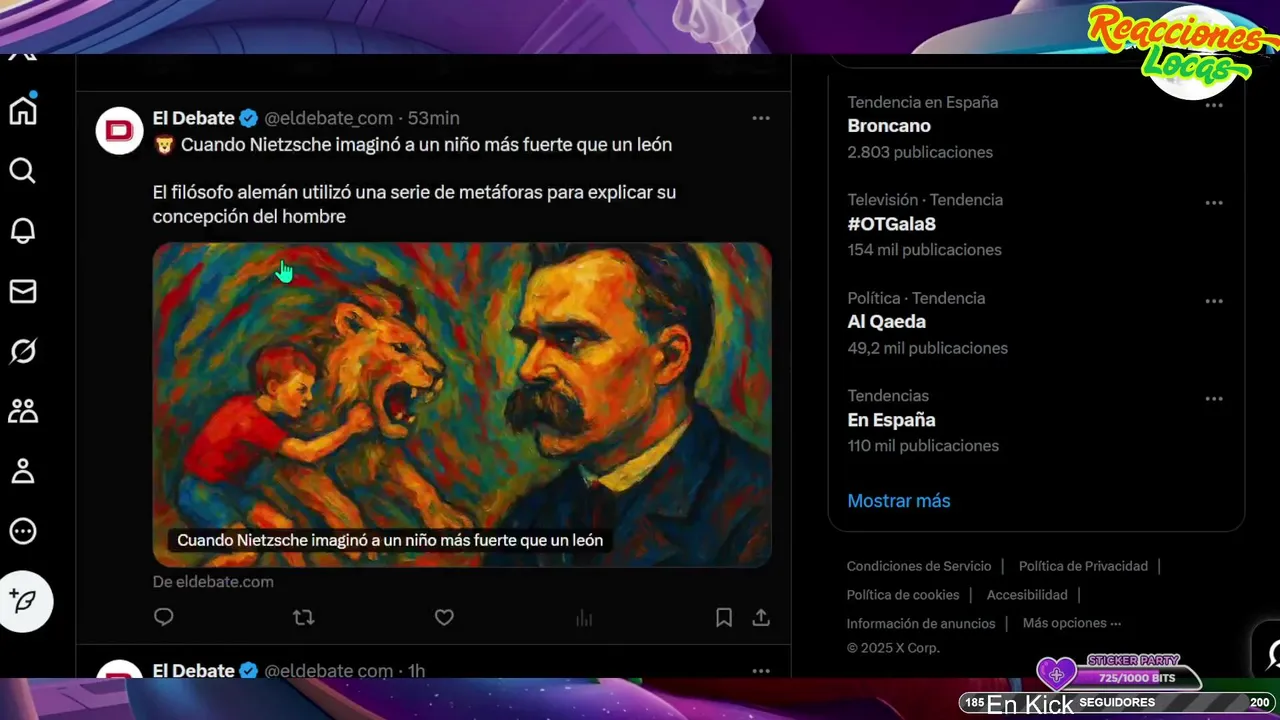
Task: Open options for the Broncano trend
Action: [1214, 105]
